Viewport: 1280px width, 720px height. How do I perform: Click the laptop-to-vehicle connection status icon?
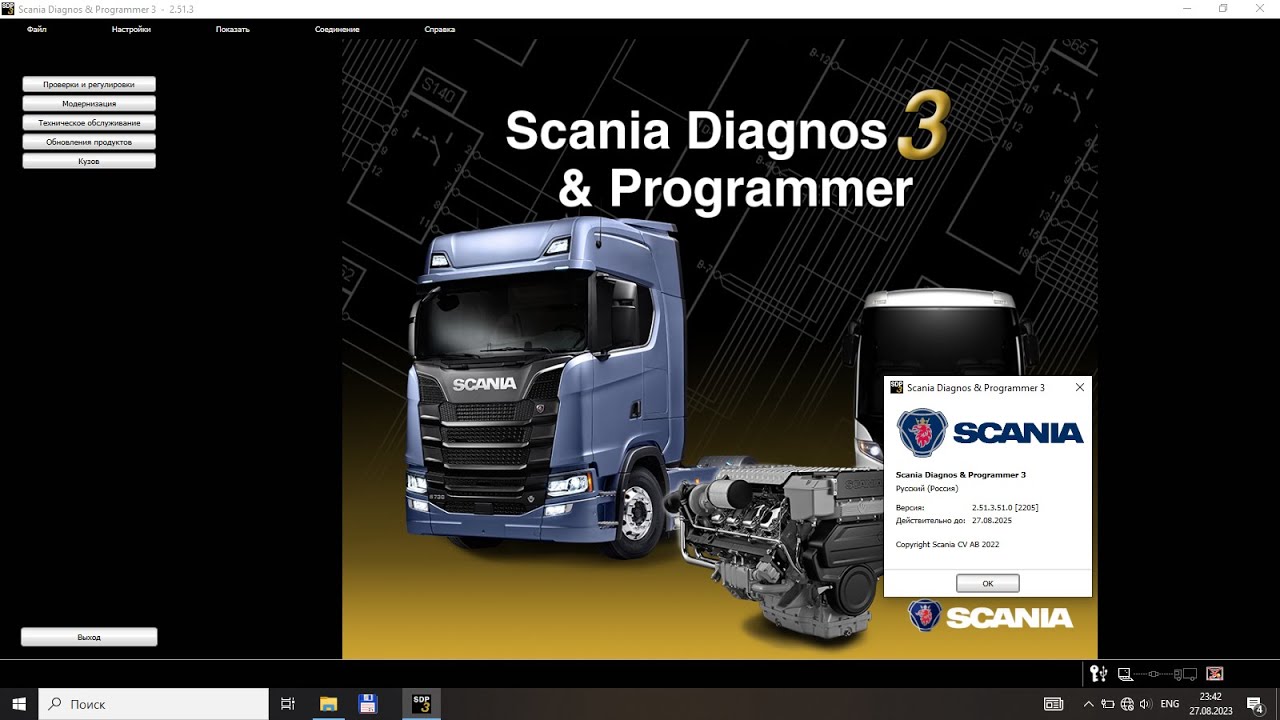(1157, 674)
